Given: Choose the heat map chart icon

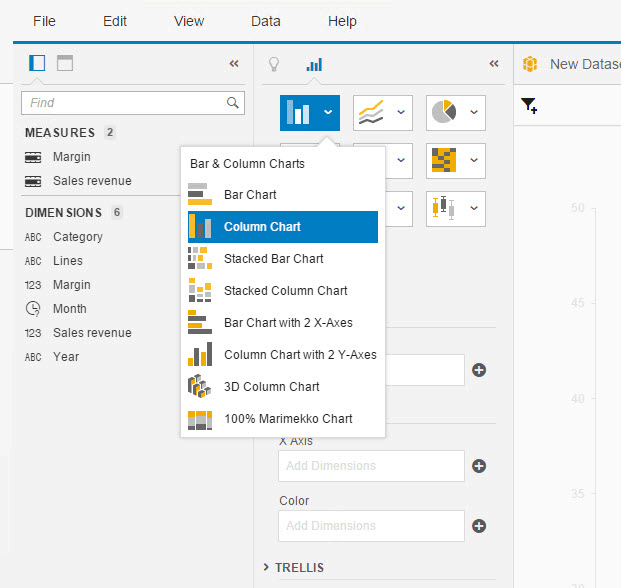Looking at the screenshot, I should coord(444,160).
